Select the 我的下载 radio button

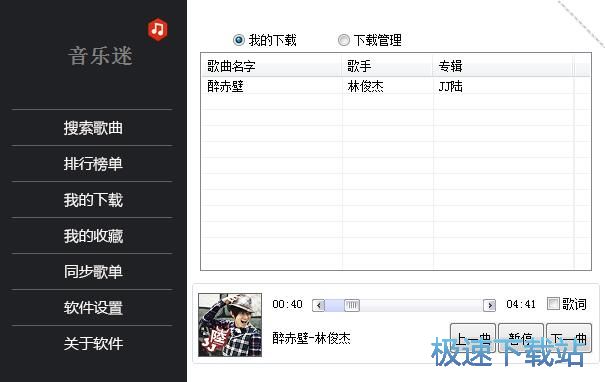pyautogui.click(x=239, y=40)
